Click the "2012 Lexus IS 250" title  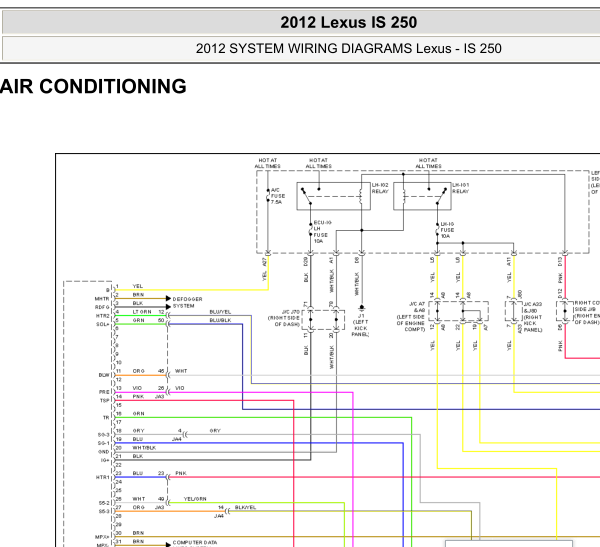tap(348, 22)
